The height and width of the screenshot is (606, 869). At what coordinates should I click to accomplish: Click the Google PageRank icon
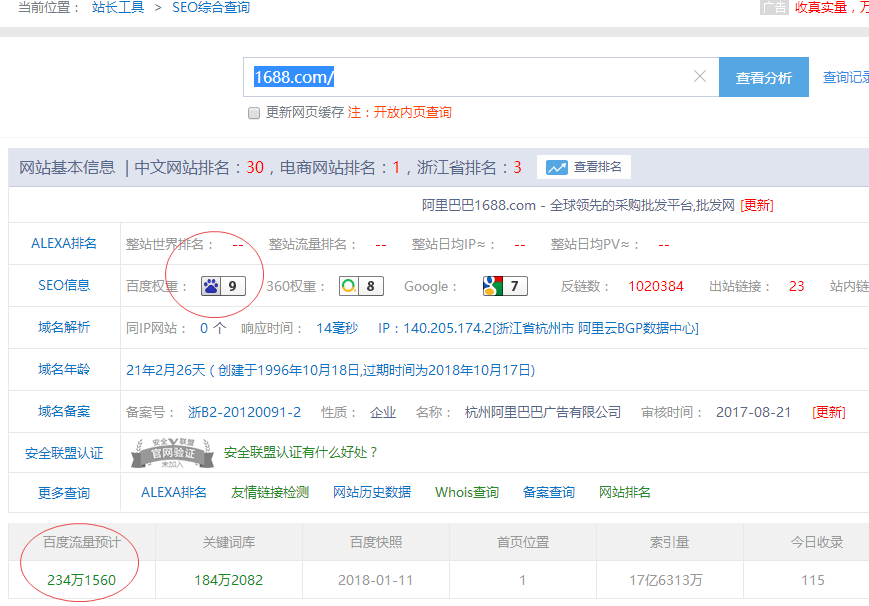[x=493, y=286]
